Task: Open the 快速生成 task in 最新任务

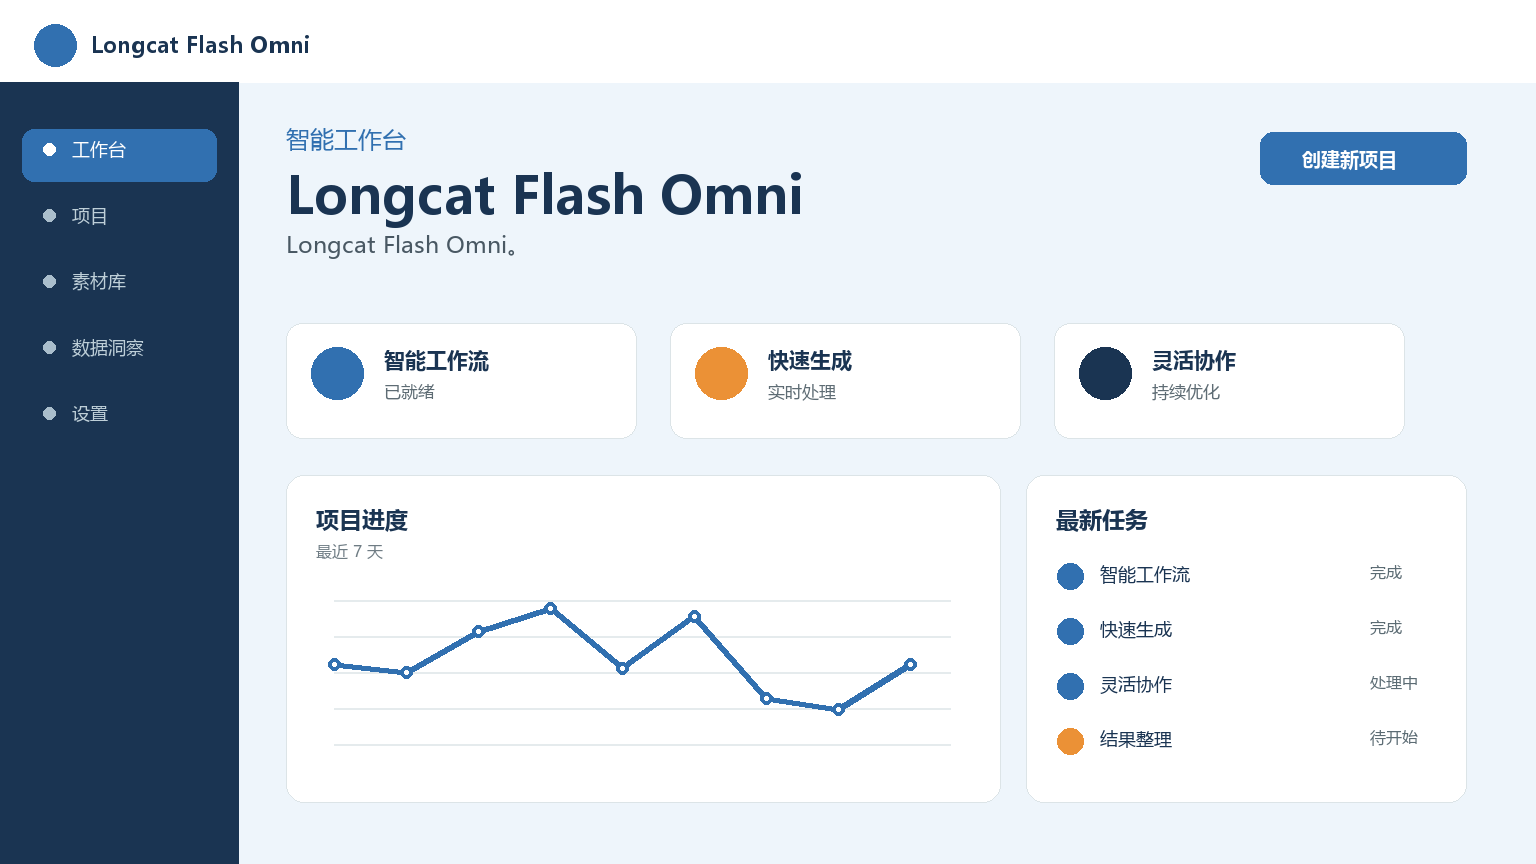Action: [1135, 630]
